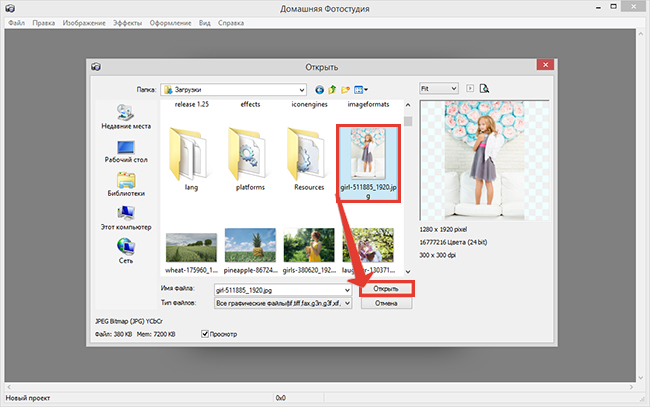Click the Открыть button

pyautogui.click(x=386, y=288)
